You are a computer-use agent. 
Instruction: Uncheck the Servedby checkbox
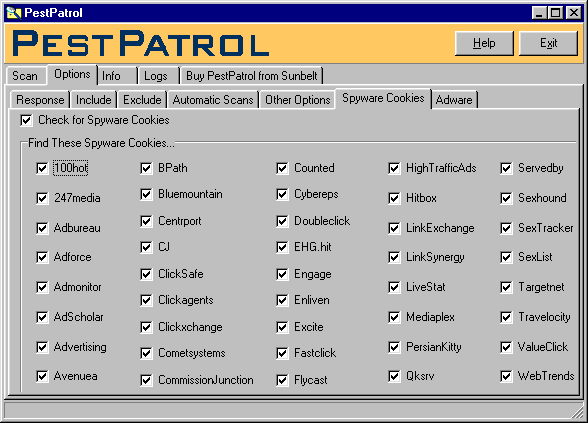(x=506, y=168)
